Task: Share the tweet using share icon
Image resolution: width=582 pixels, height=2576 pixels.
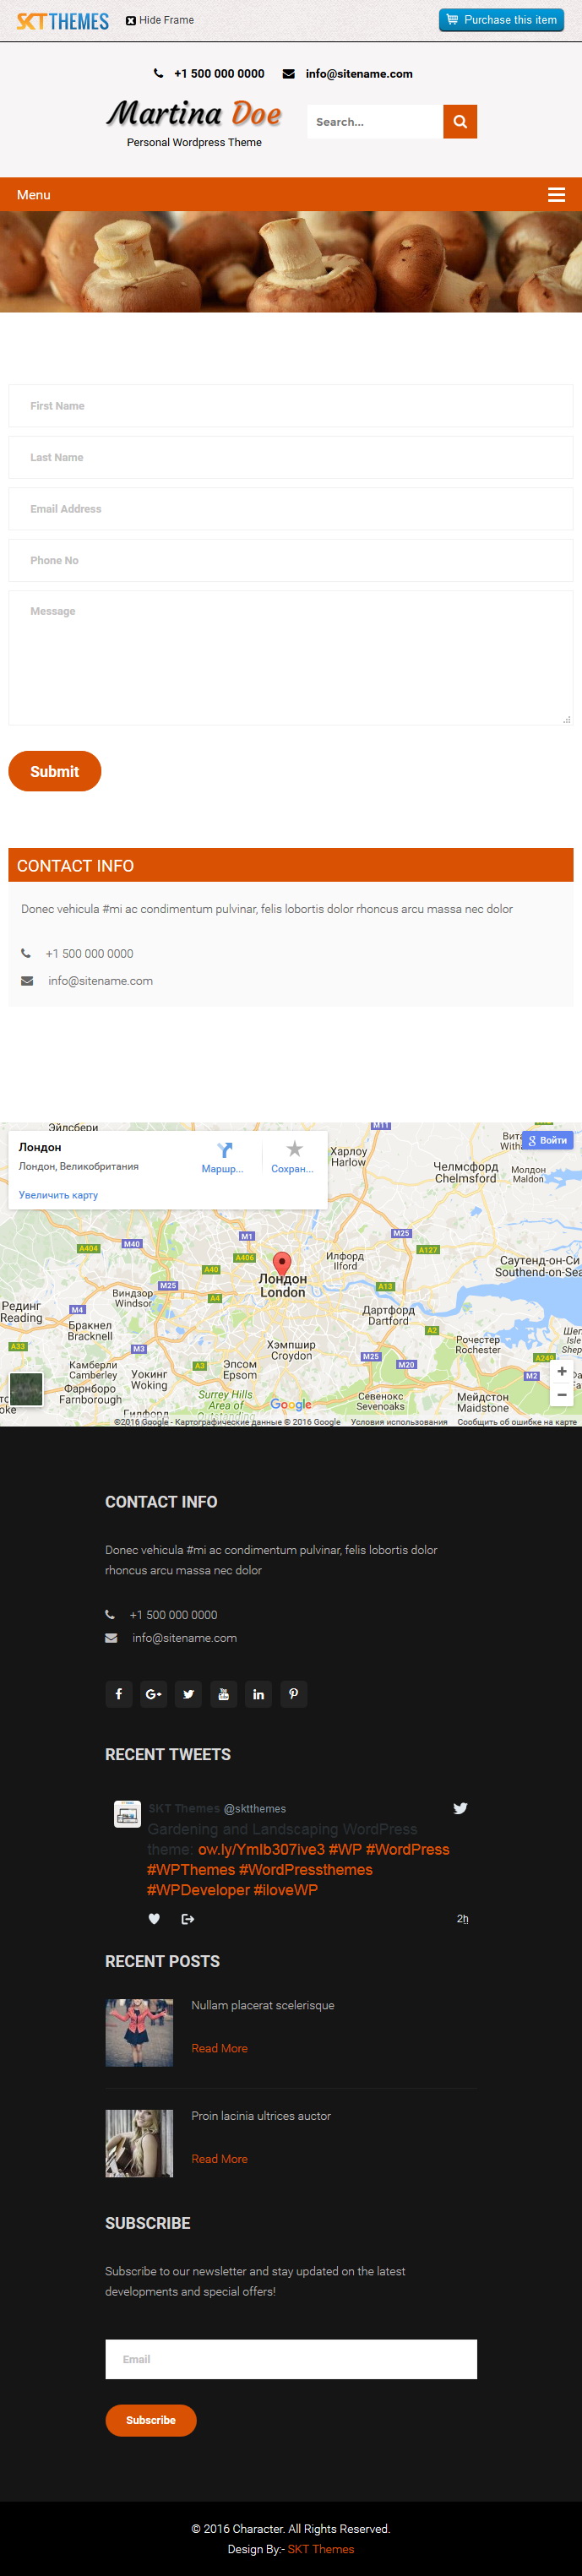Action: pyautogui.click(x=187, y=1919)
